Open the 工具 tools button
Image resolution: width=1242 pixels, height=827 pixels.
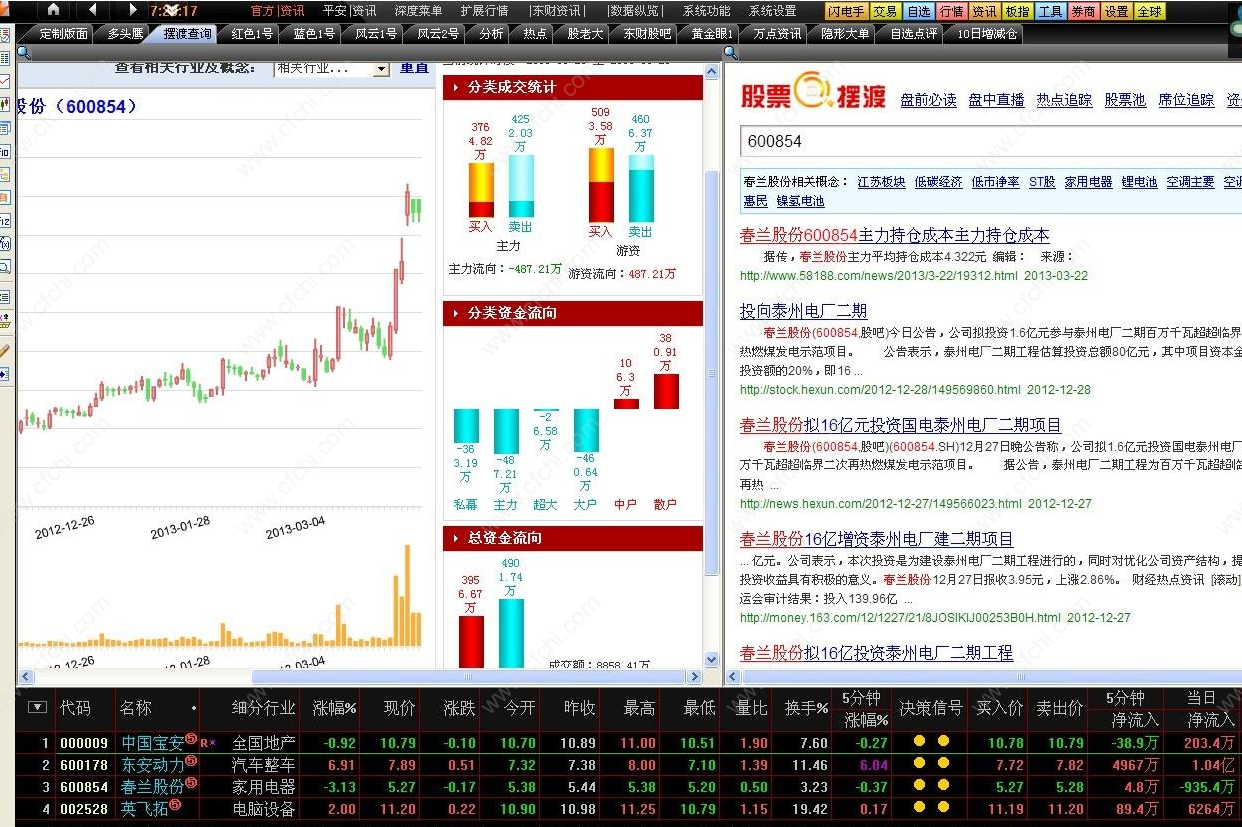click(1049, 11)
